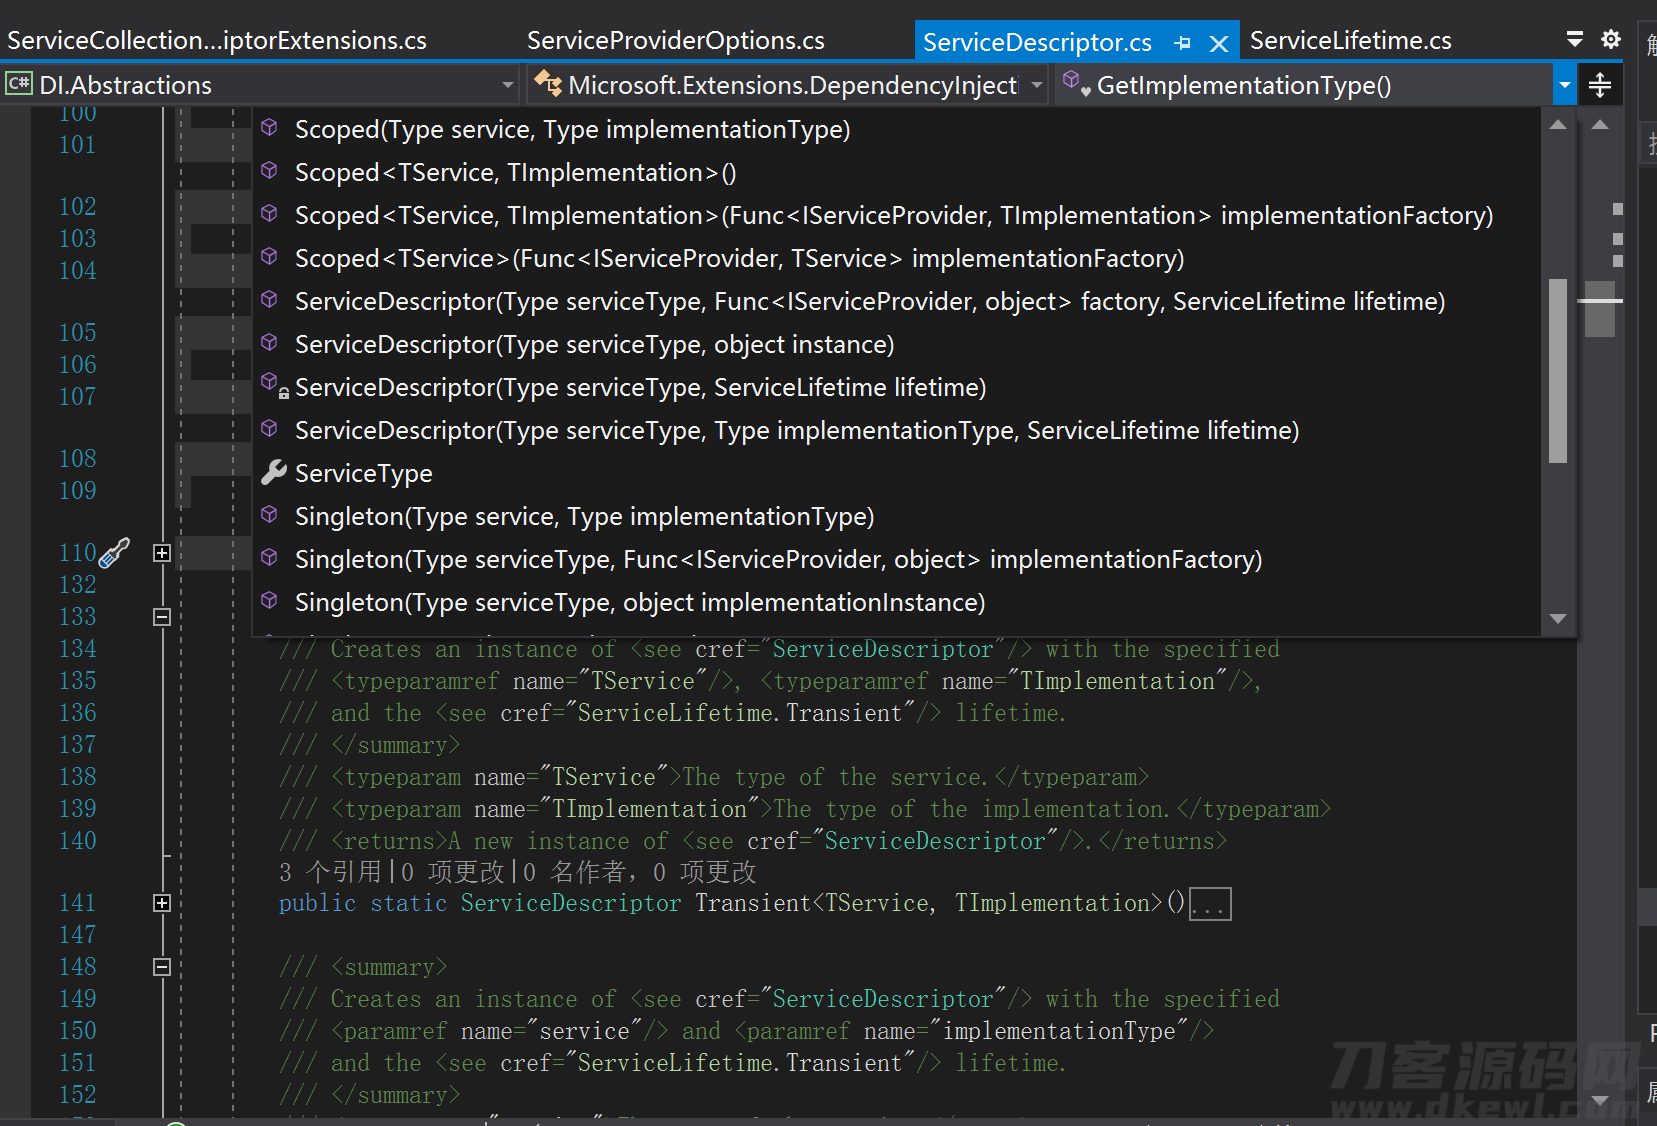The width and height of the screenshot is (1657, 1126).
Task: Toggle pin on ServiceDescriptor.cs tab
Action: [x=1183, y=43]
